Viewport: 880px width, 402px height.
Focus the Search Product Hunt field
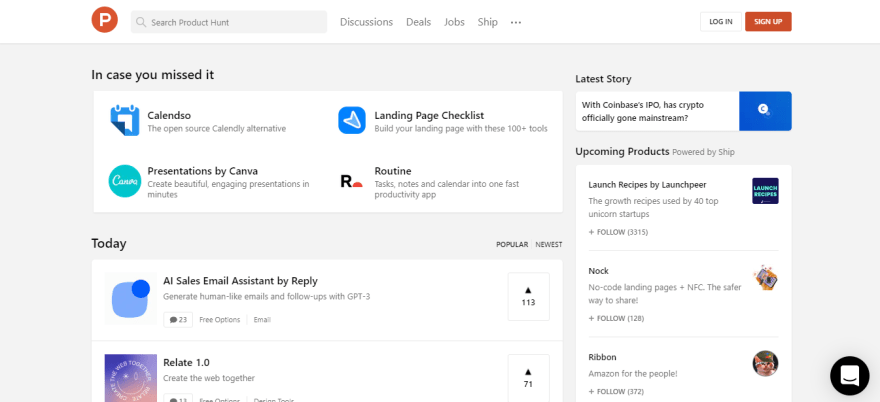tap(229, 22)
